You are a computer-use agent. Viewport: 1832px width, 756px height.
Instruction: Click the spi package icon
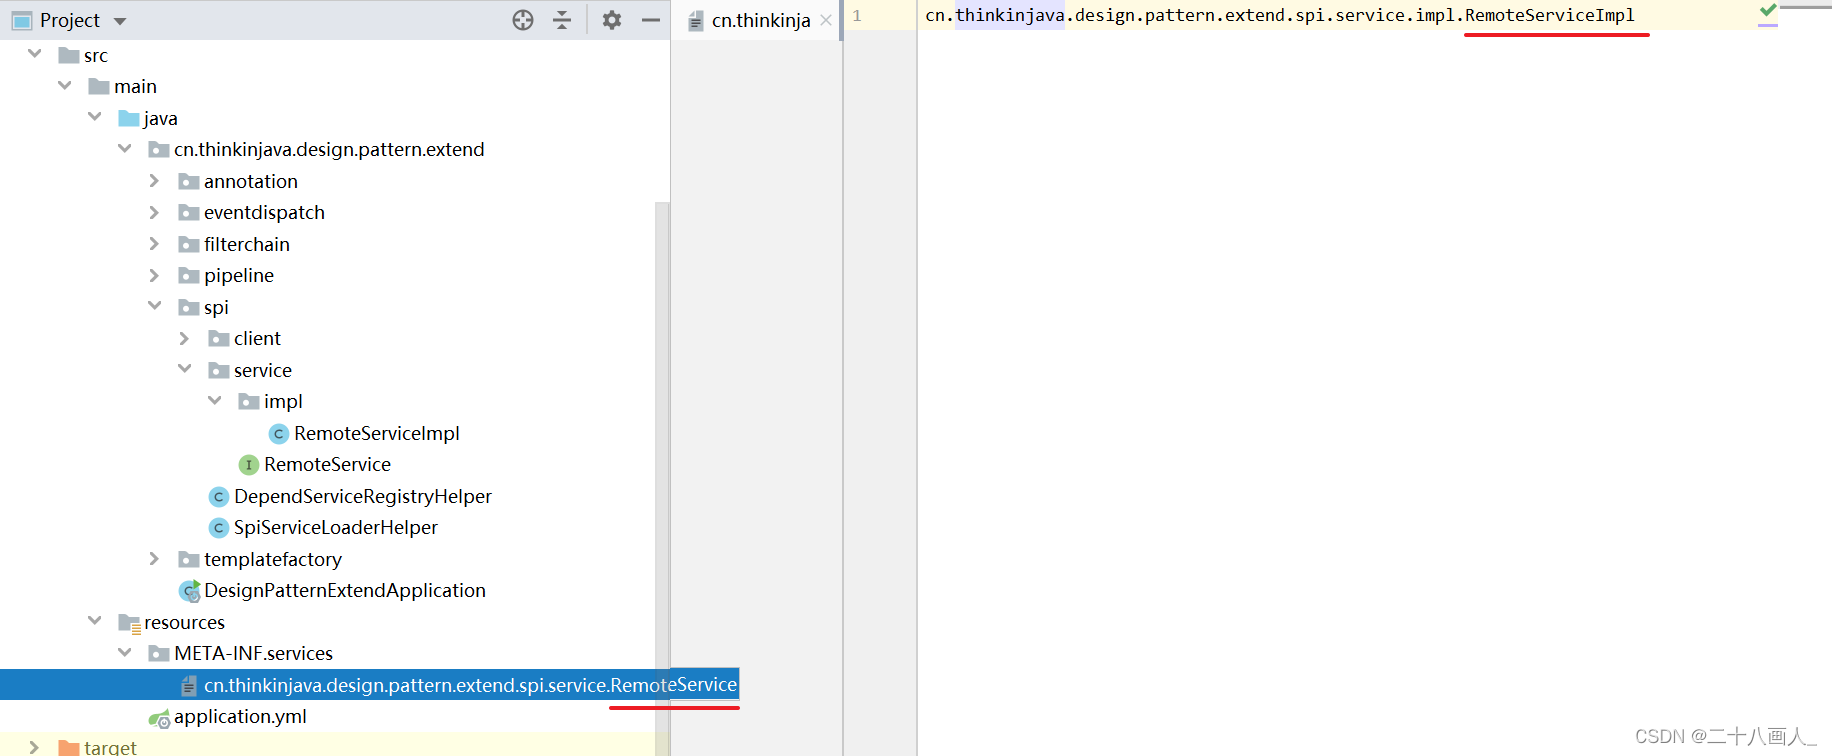189,307
